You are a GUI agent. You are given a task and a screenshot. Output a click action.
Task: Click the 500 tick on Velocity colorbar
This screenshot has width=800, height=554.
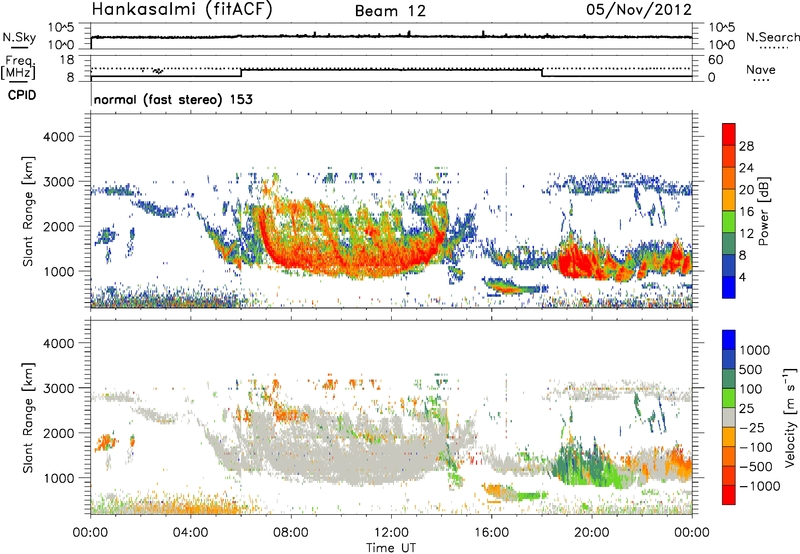point(751,369)
